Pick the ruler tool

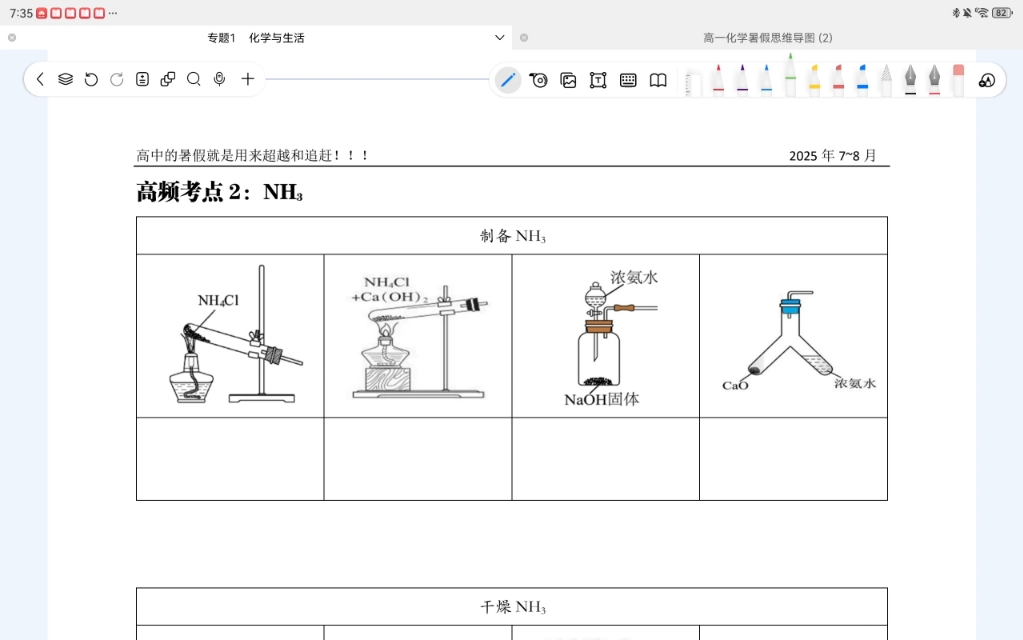[x=694, y=85]
